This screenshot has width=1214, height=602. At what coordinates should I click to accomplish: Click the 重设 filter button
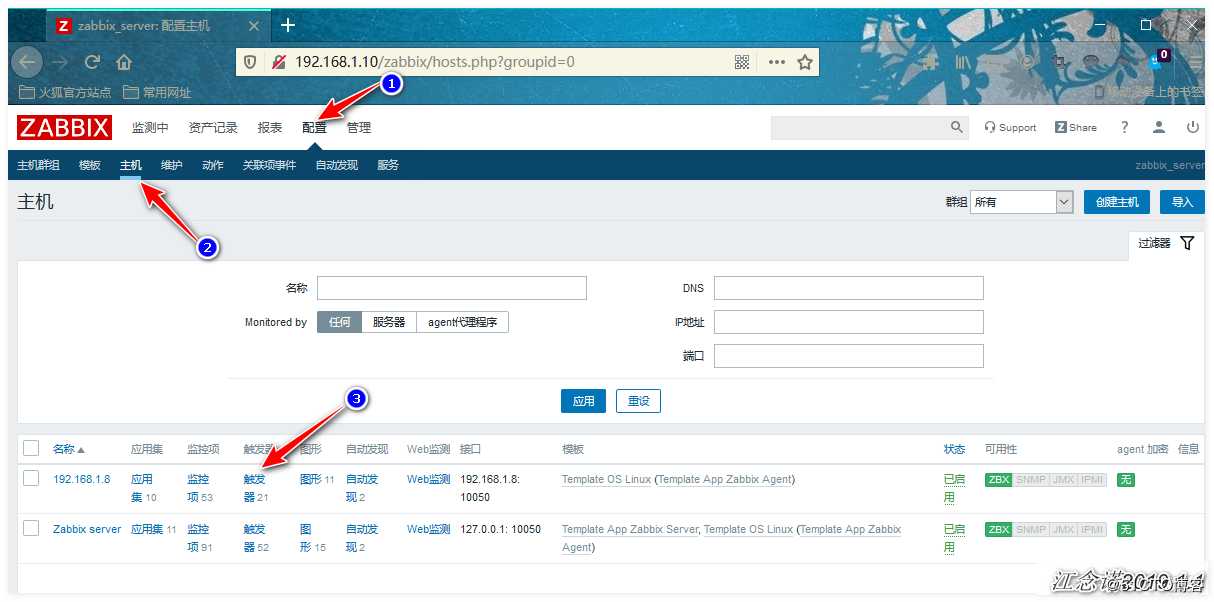[x=638, y=401]
